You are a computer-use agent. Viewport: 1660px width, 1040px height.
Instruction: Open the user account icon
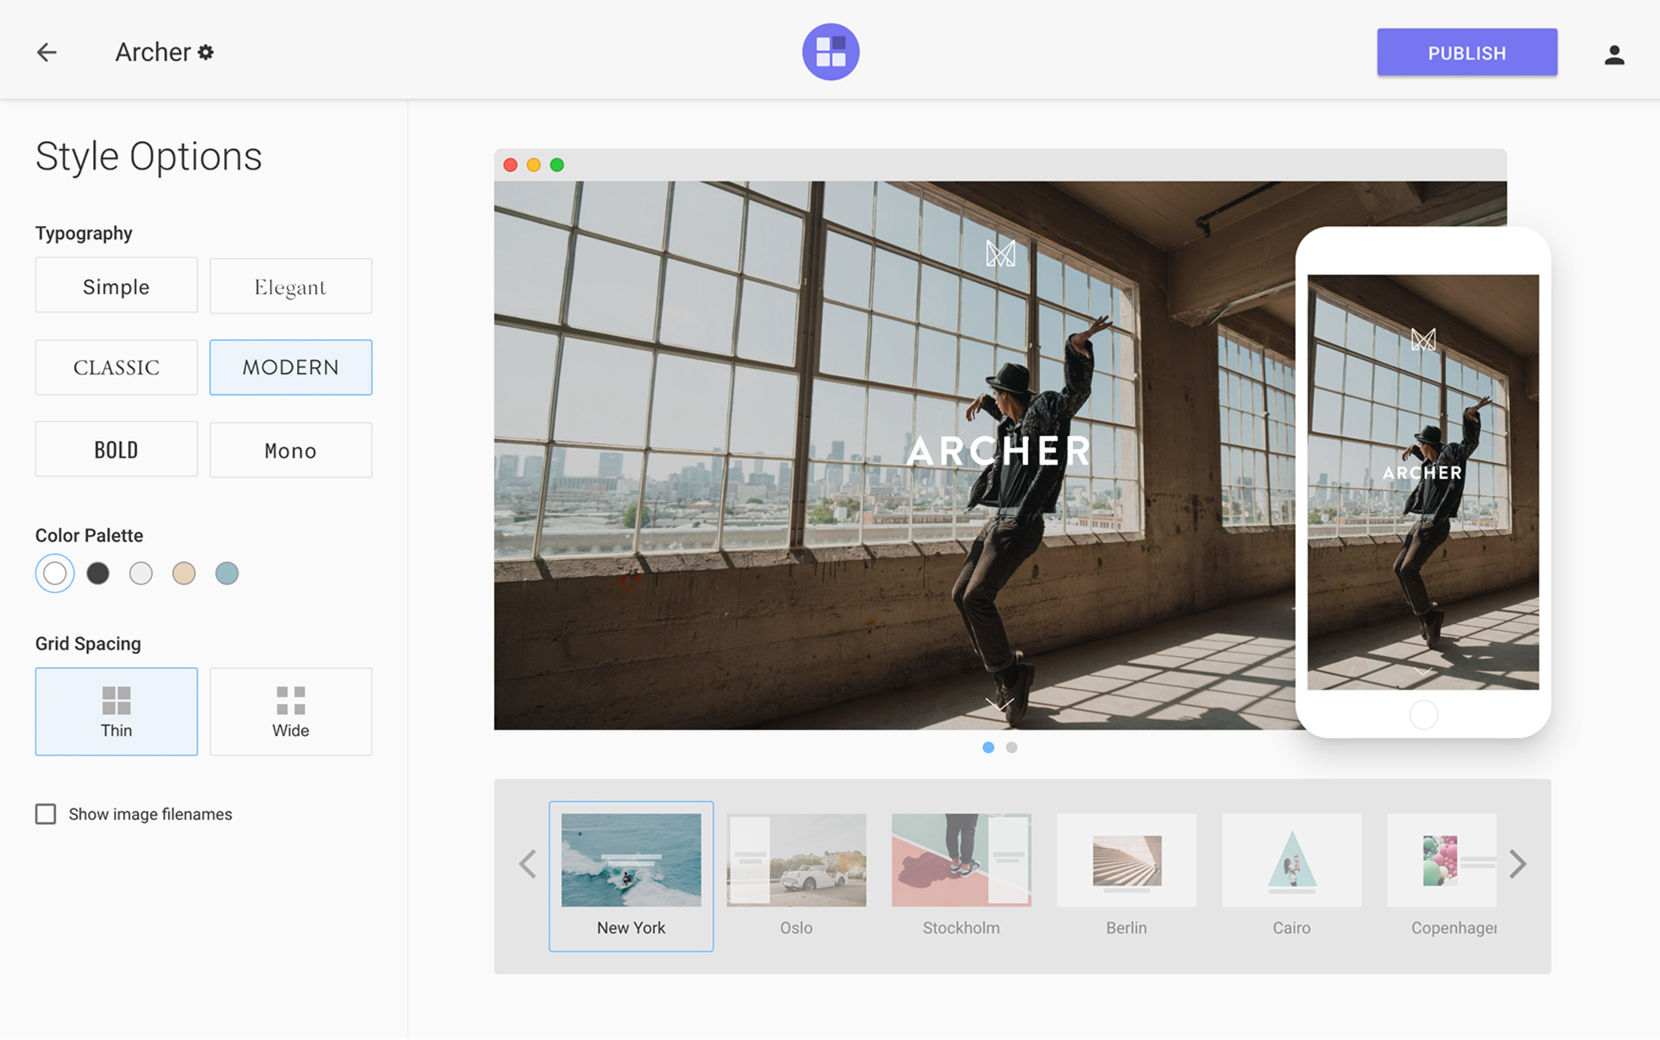coord(1615,55)
